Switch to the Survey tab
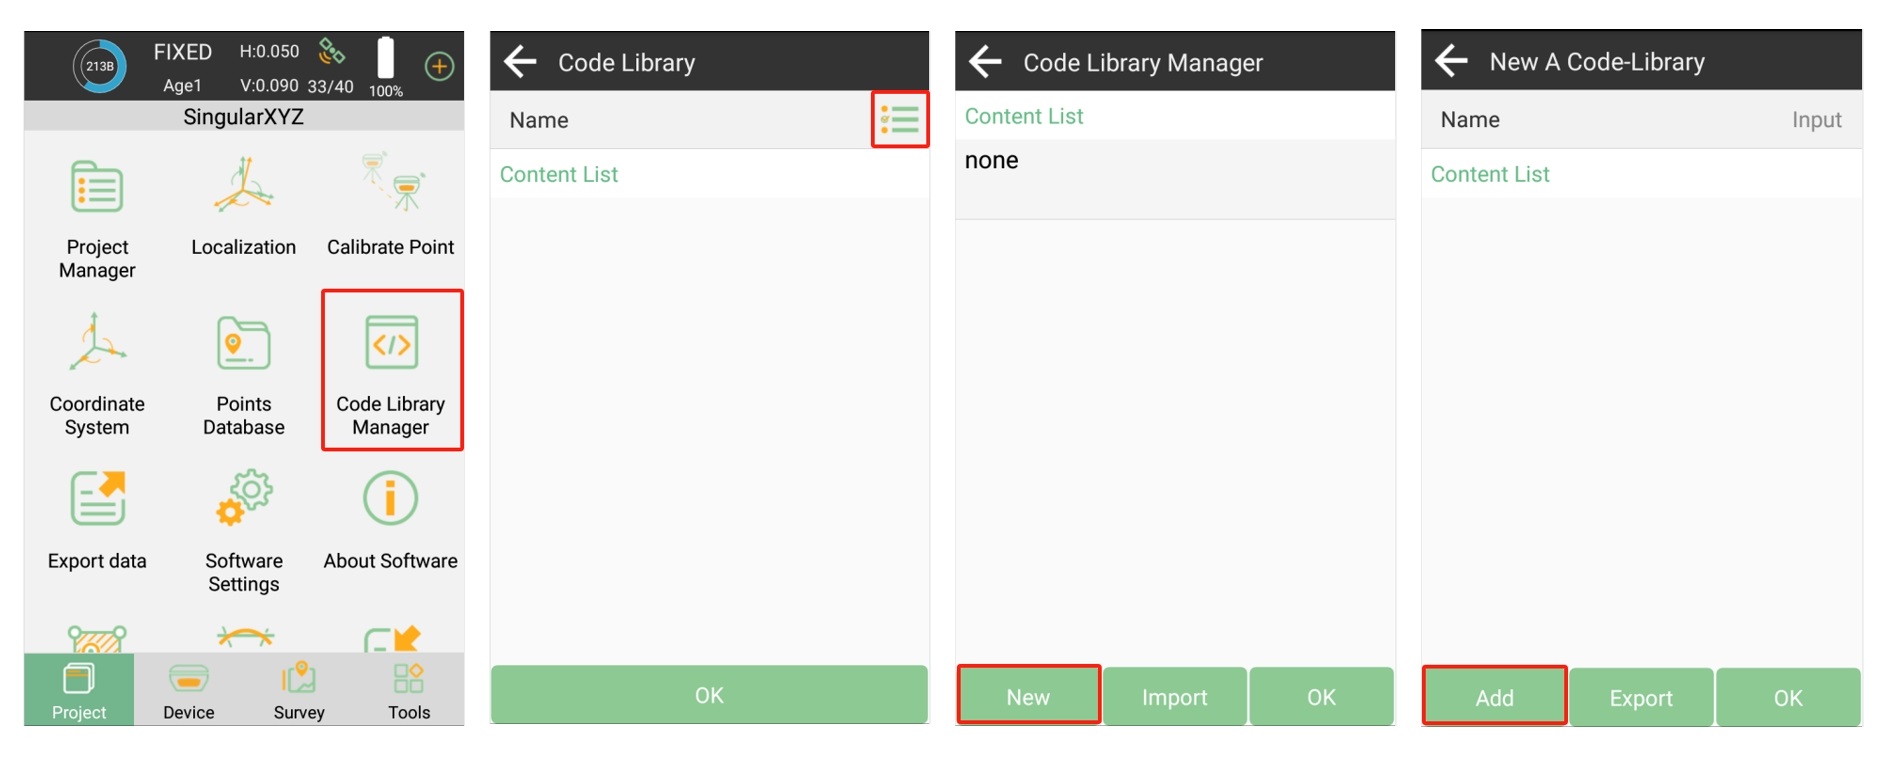 tap(299, 691)
